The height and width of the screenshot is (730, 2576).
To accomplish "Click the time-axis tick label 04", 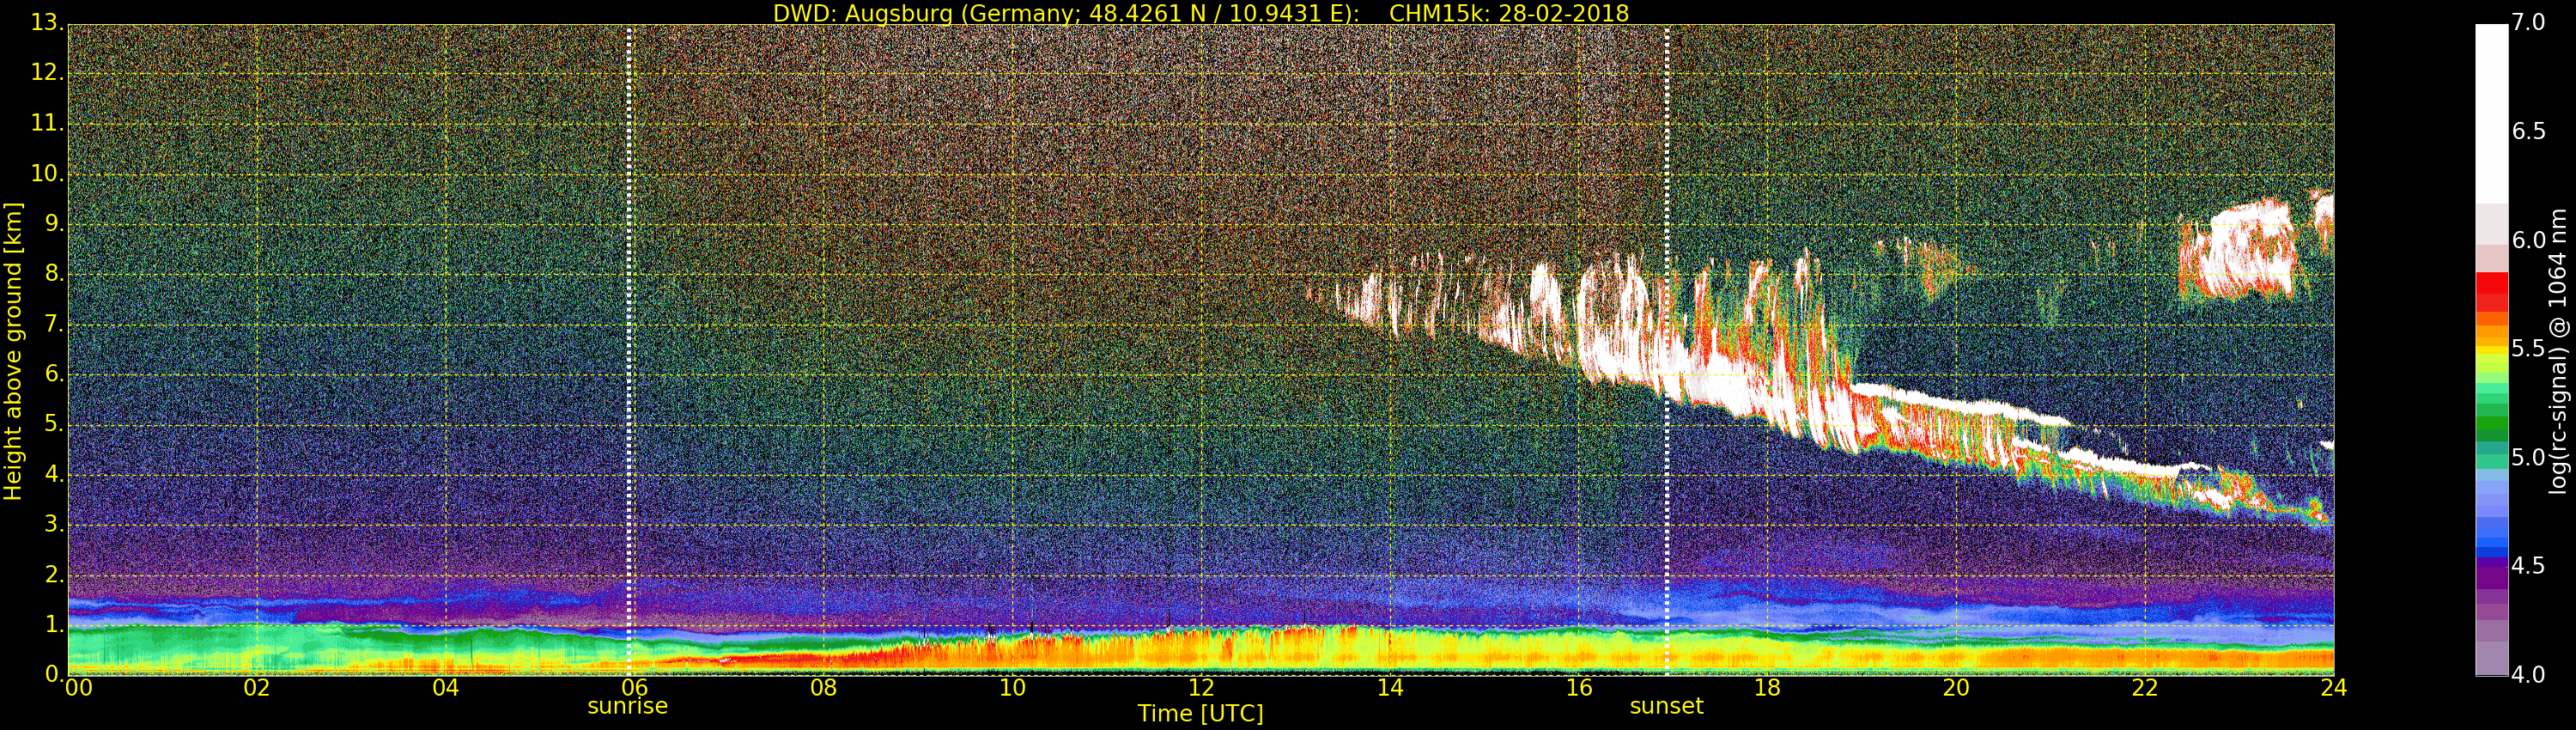I will [x=446, y=688].
